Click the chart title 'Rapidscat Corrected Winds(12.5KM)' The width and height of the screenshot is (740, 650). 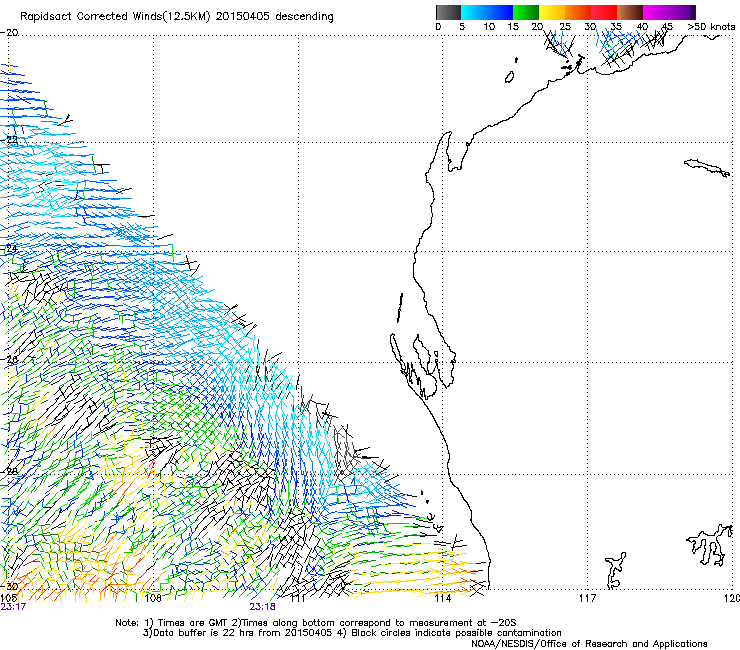pos(115,17)
